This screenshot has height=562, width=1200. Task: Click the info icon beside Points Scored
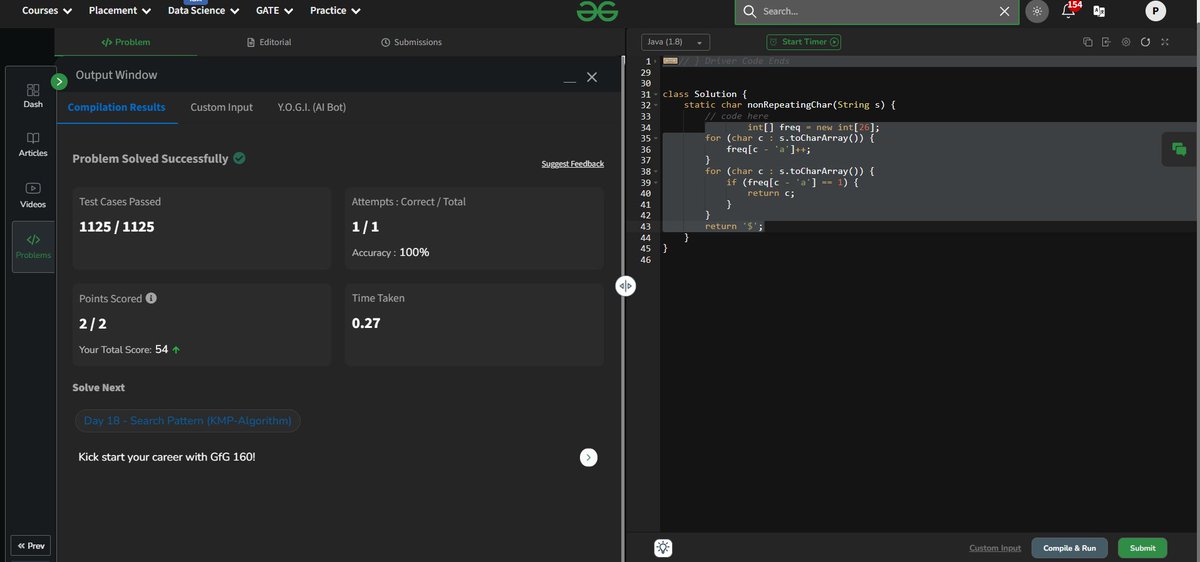[151, 298]
